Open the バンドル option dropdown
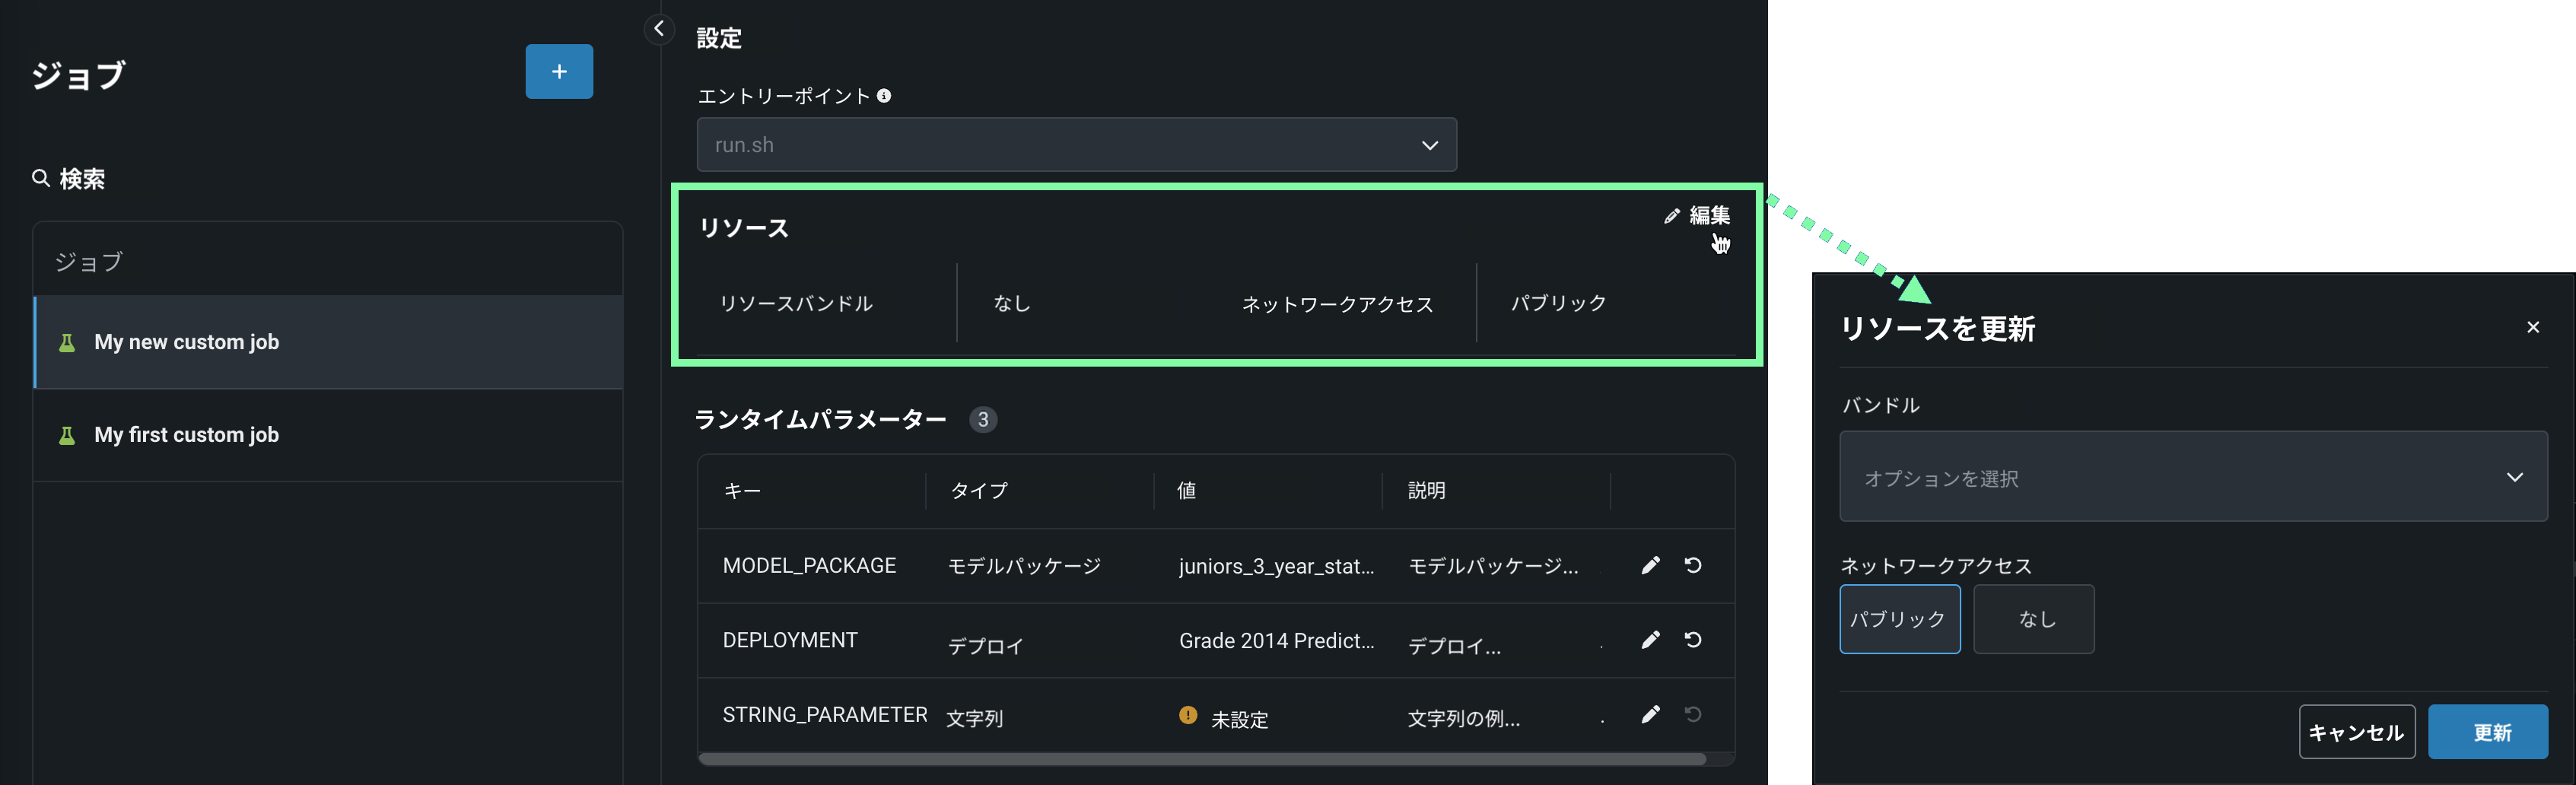The width and height of the screenshot is (2576, 785). (2192, 477)
